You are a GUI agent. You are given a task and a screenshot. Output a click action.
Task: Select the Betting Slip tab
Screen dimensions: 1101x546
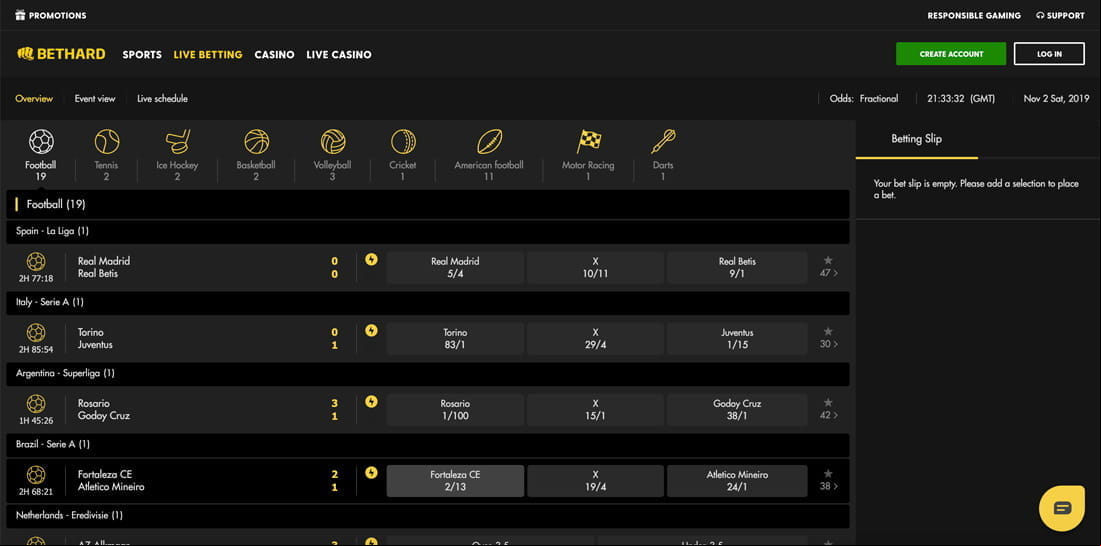click(916, 139)
